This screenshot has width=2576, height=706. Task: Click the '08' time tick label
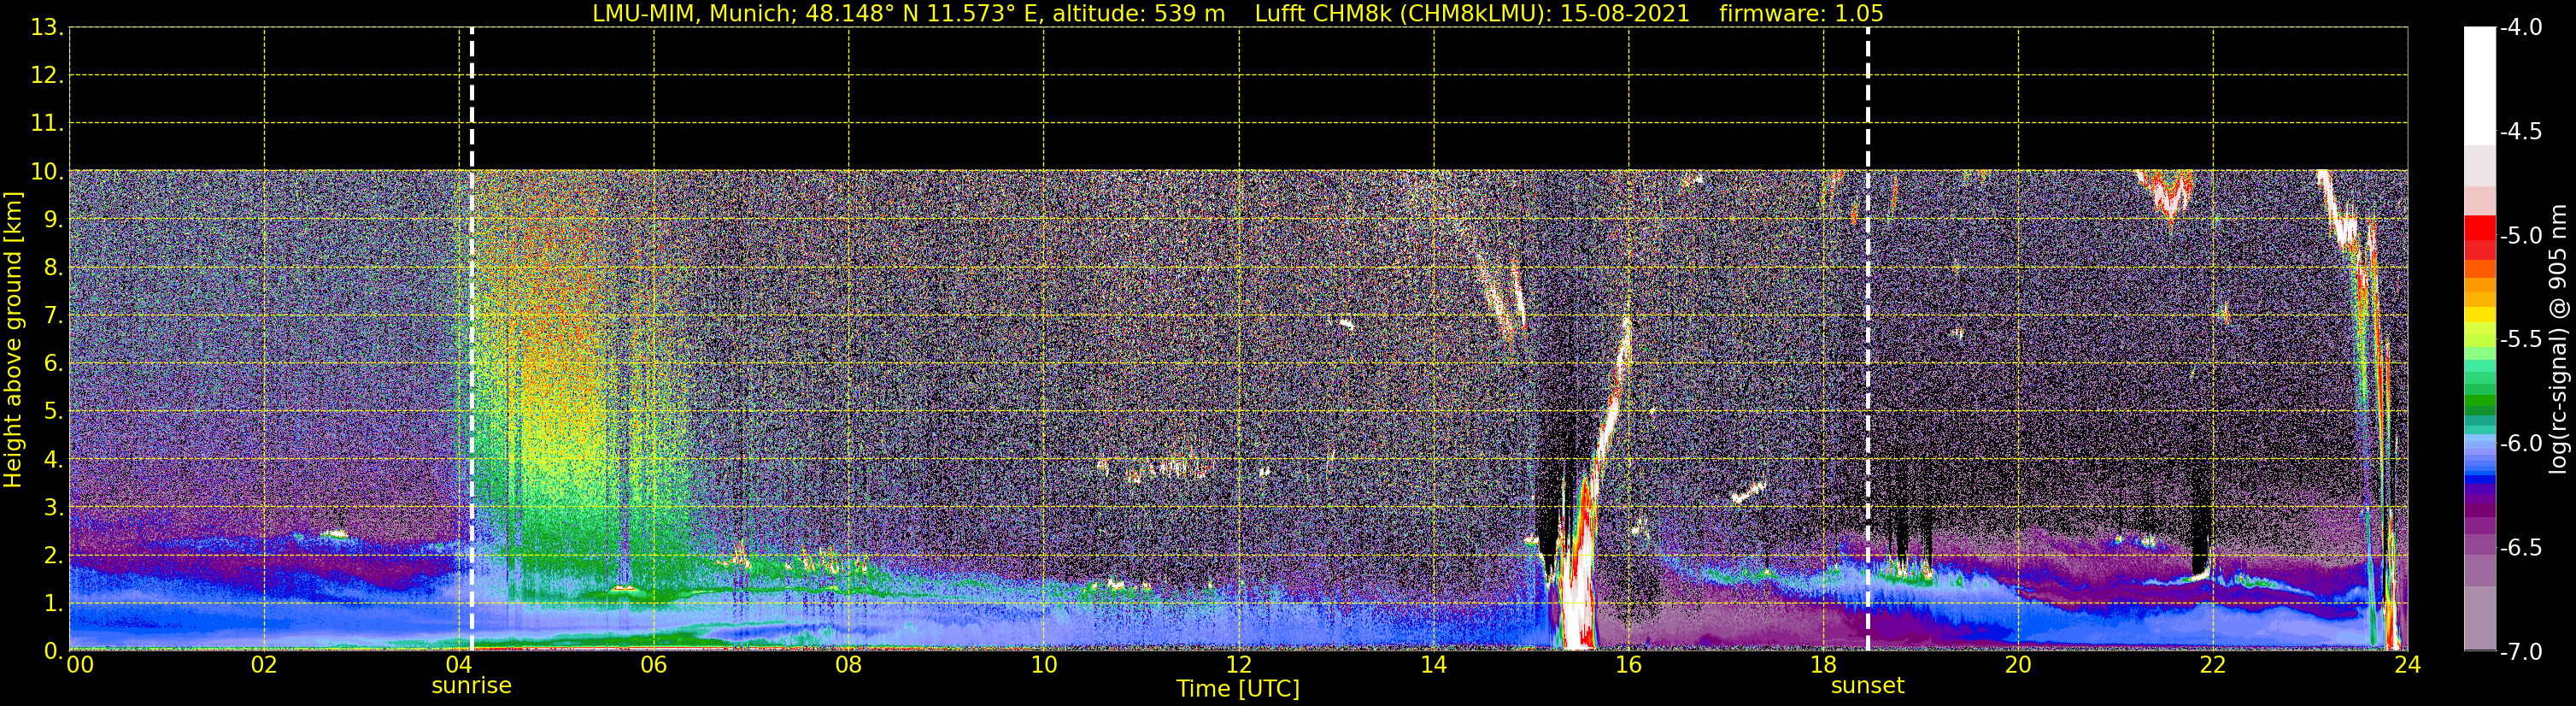[848, 665]
